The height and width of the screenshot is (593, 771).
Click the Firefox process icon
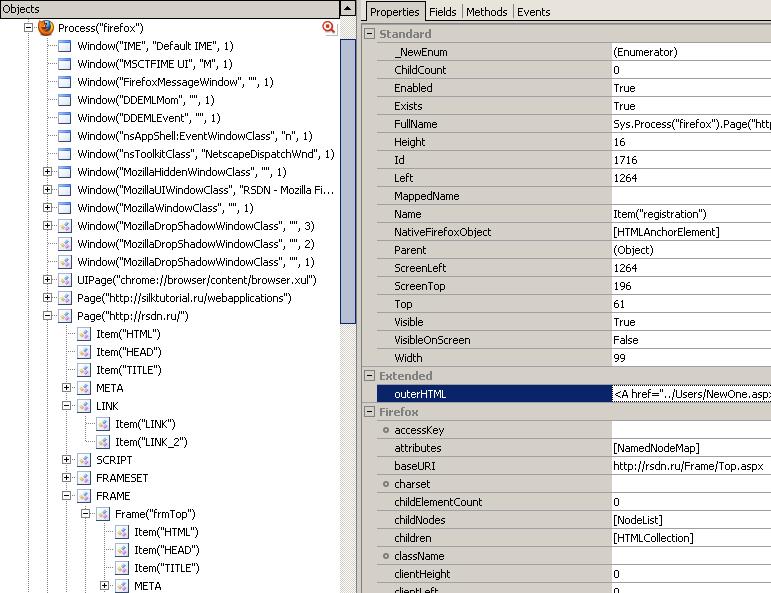pyautogui.click(x=46, y=28)
